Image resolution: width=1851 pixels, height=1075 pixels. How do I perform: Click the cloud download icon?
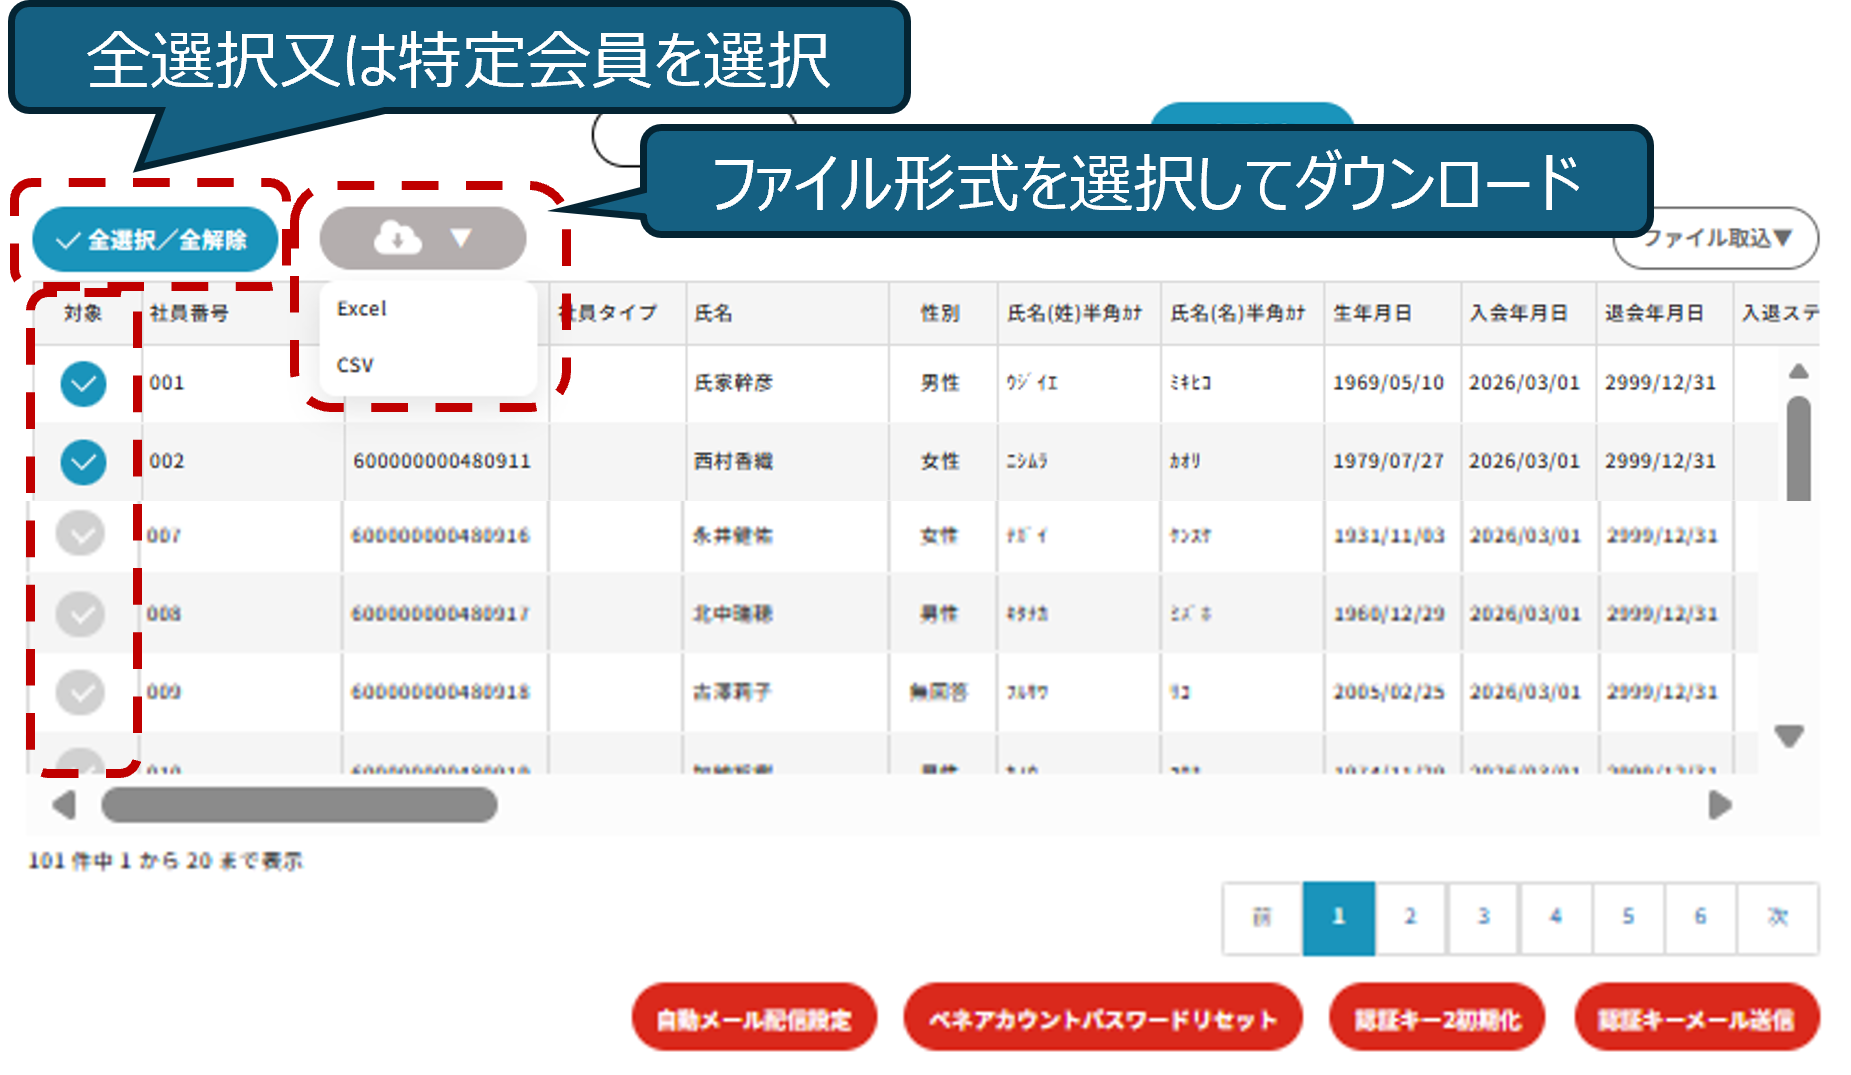(397, 239)
